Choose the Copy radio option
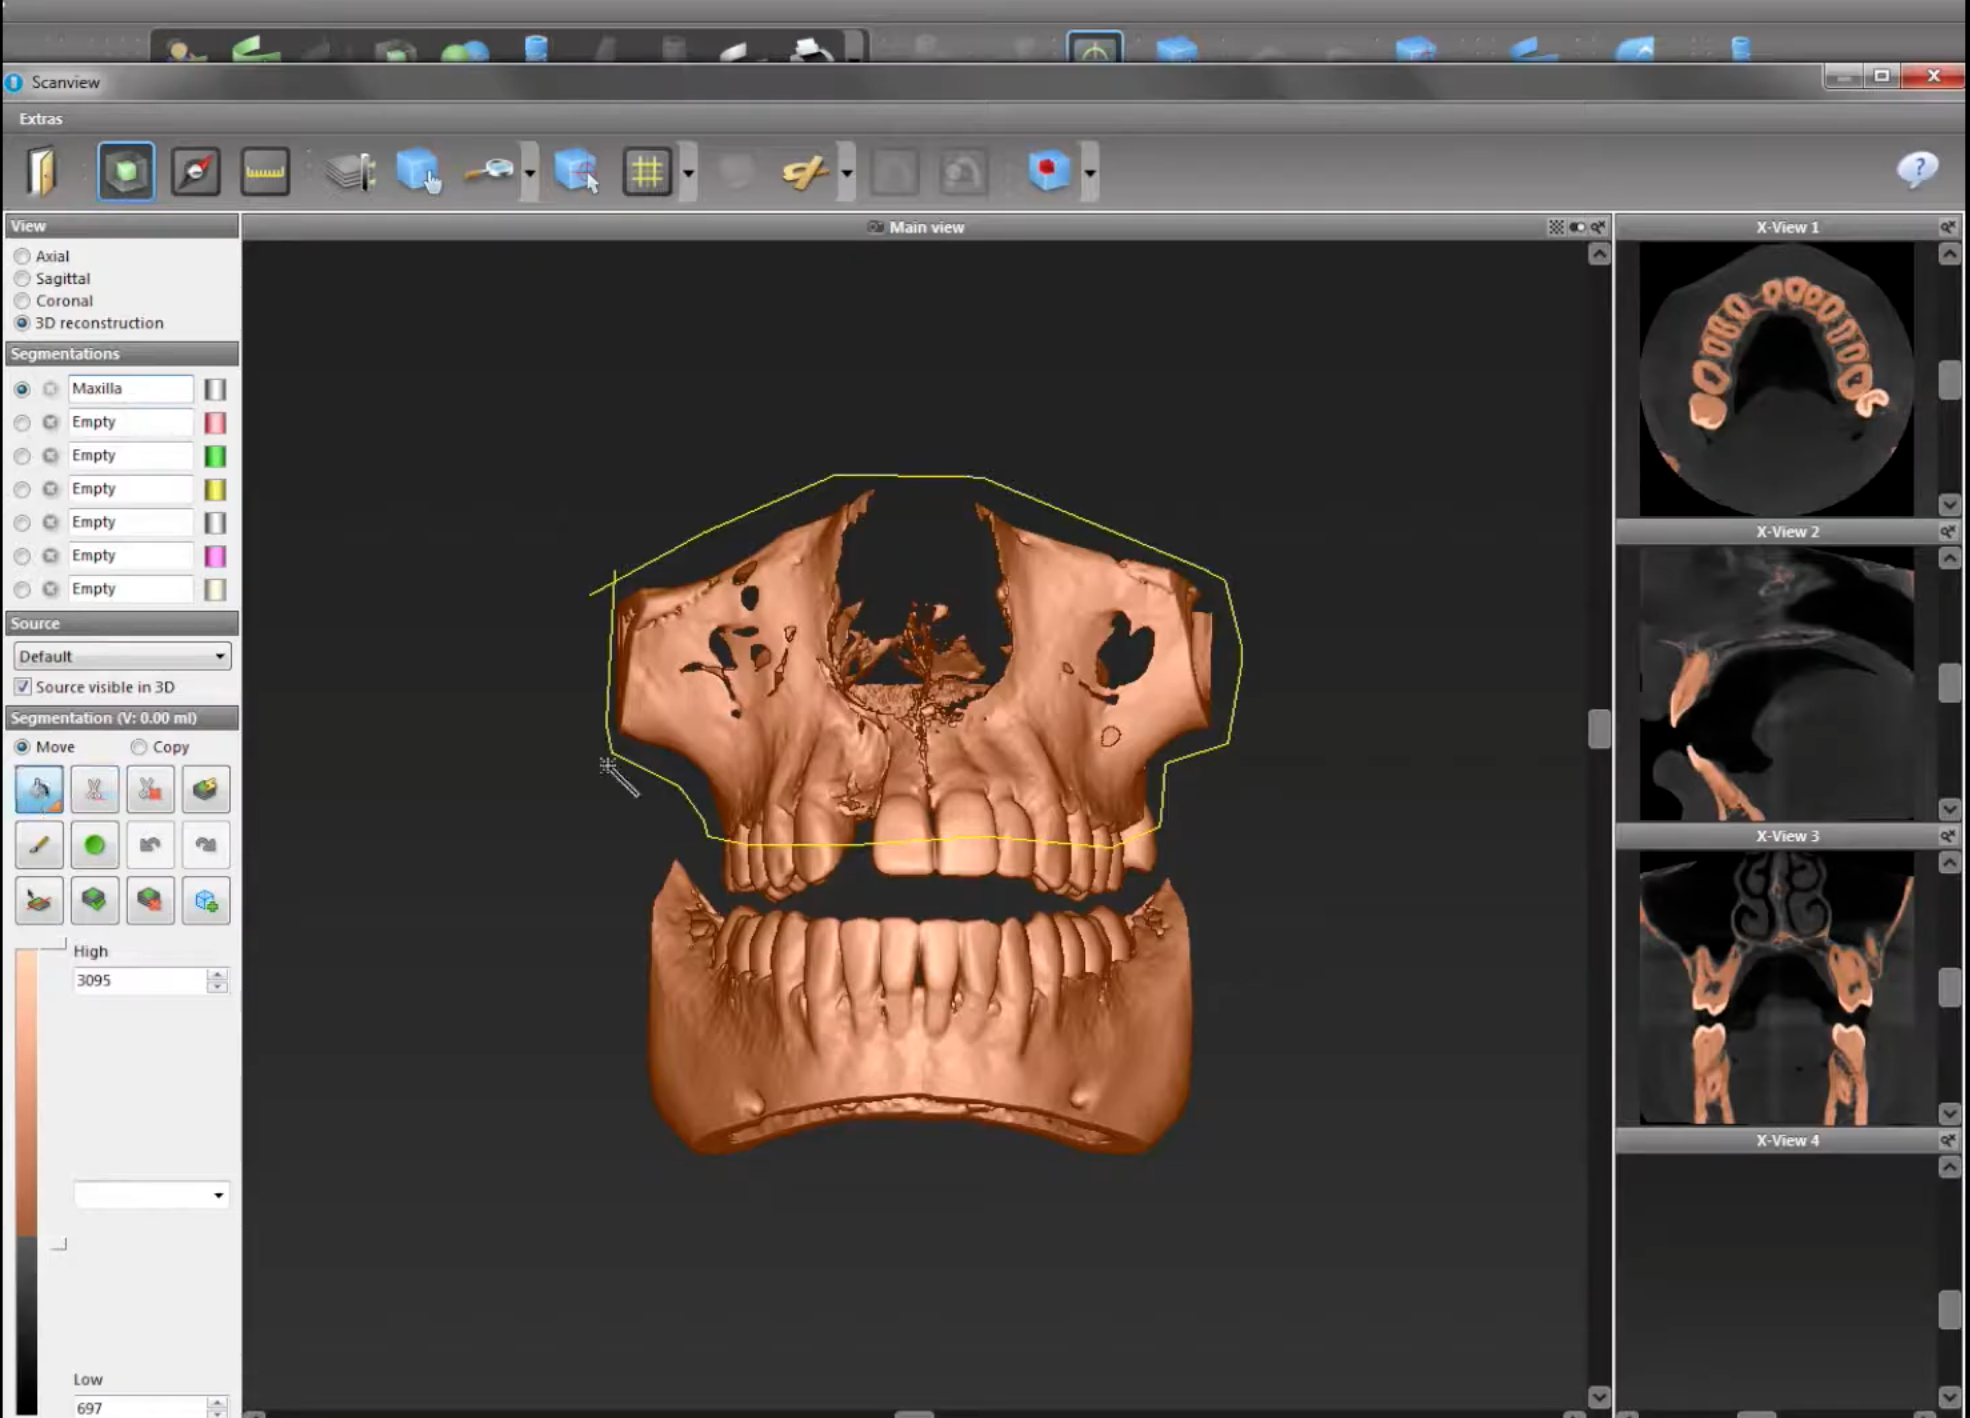This screenshot has width=1970, height=1418. [139, 747]
